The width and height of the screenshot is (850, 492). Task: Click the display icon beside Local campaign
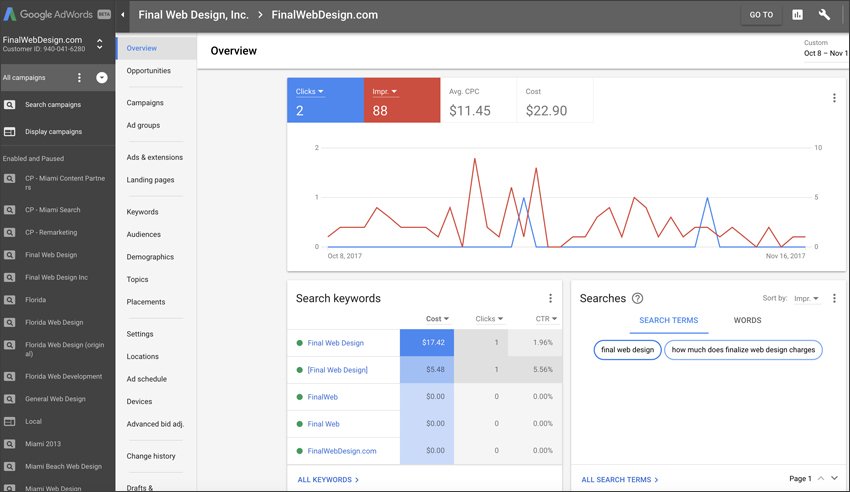coord(9,422)
